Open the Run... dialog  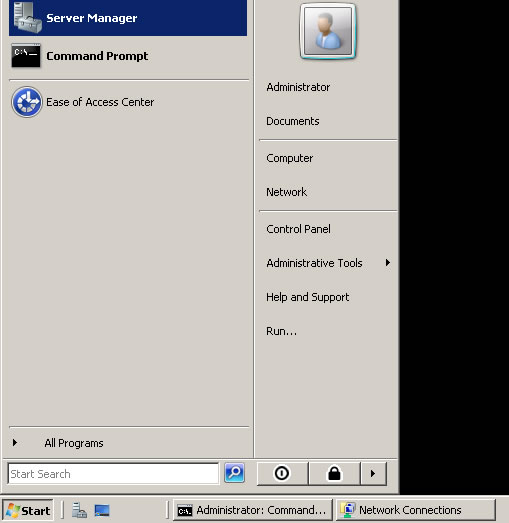(281, 331)
